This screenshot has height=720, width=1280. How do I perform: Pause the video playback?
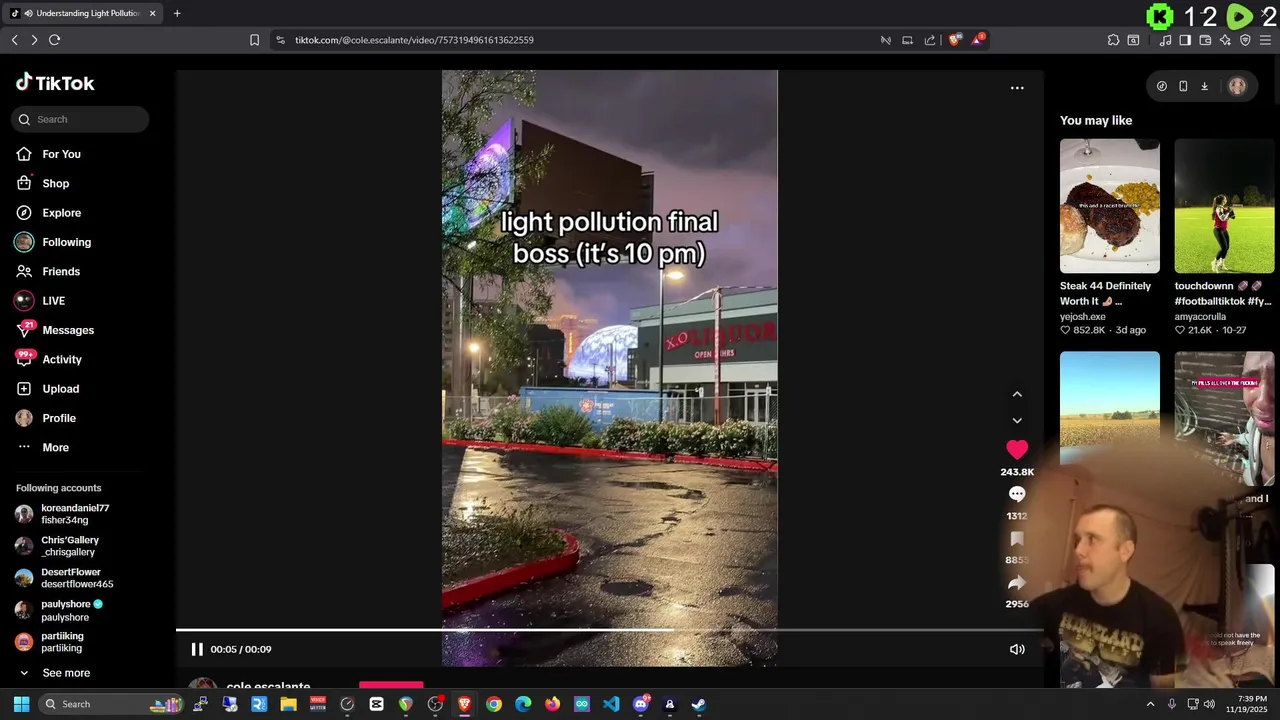(197, 649)
